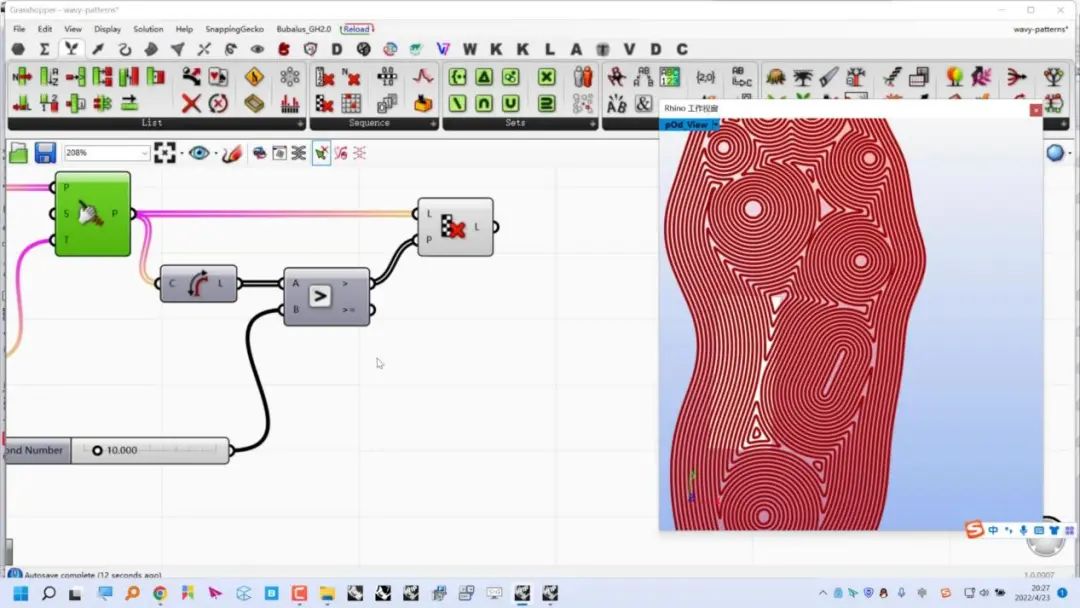This screenshot has width=1080, height=608.
Task: Select the Duplicate Data icon
Action: coord(387,103)
